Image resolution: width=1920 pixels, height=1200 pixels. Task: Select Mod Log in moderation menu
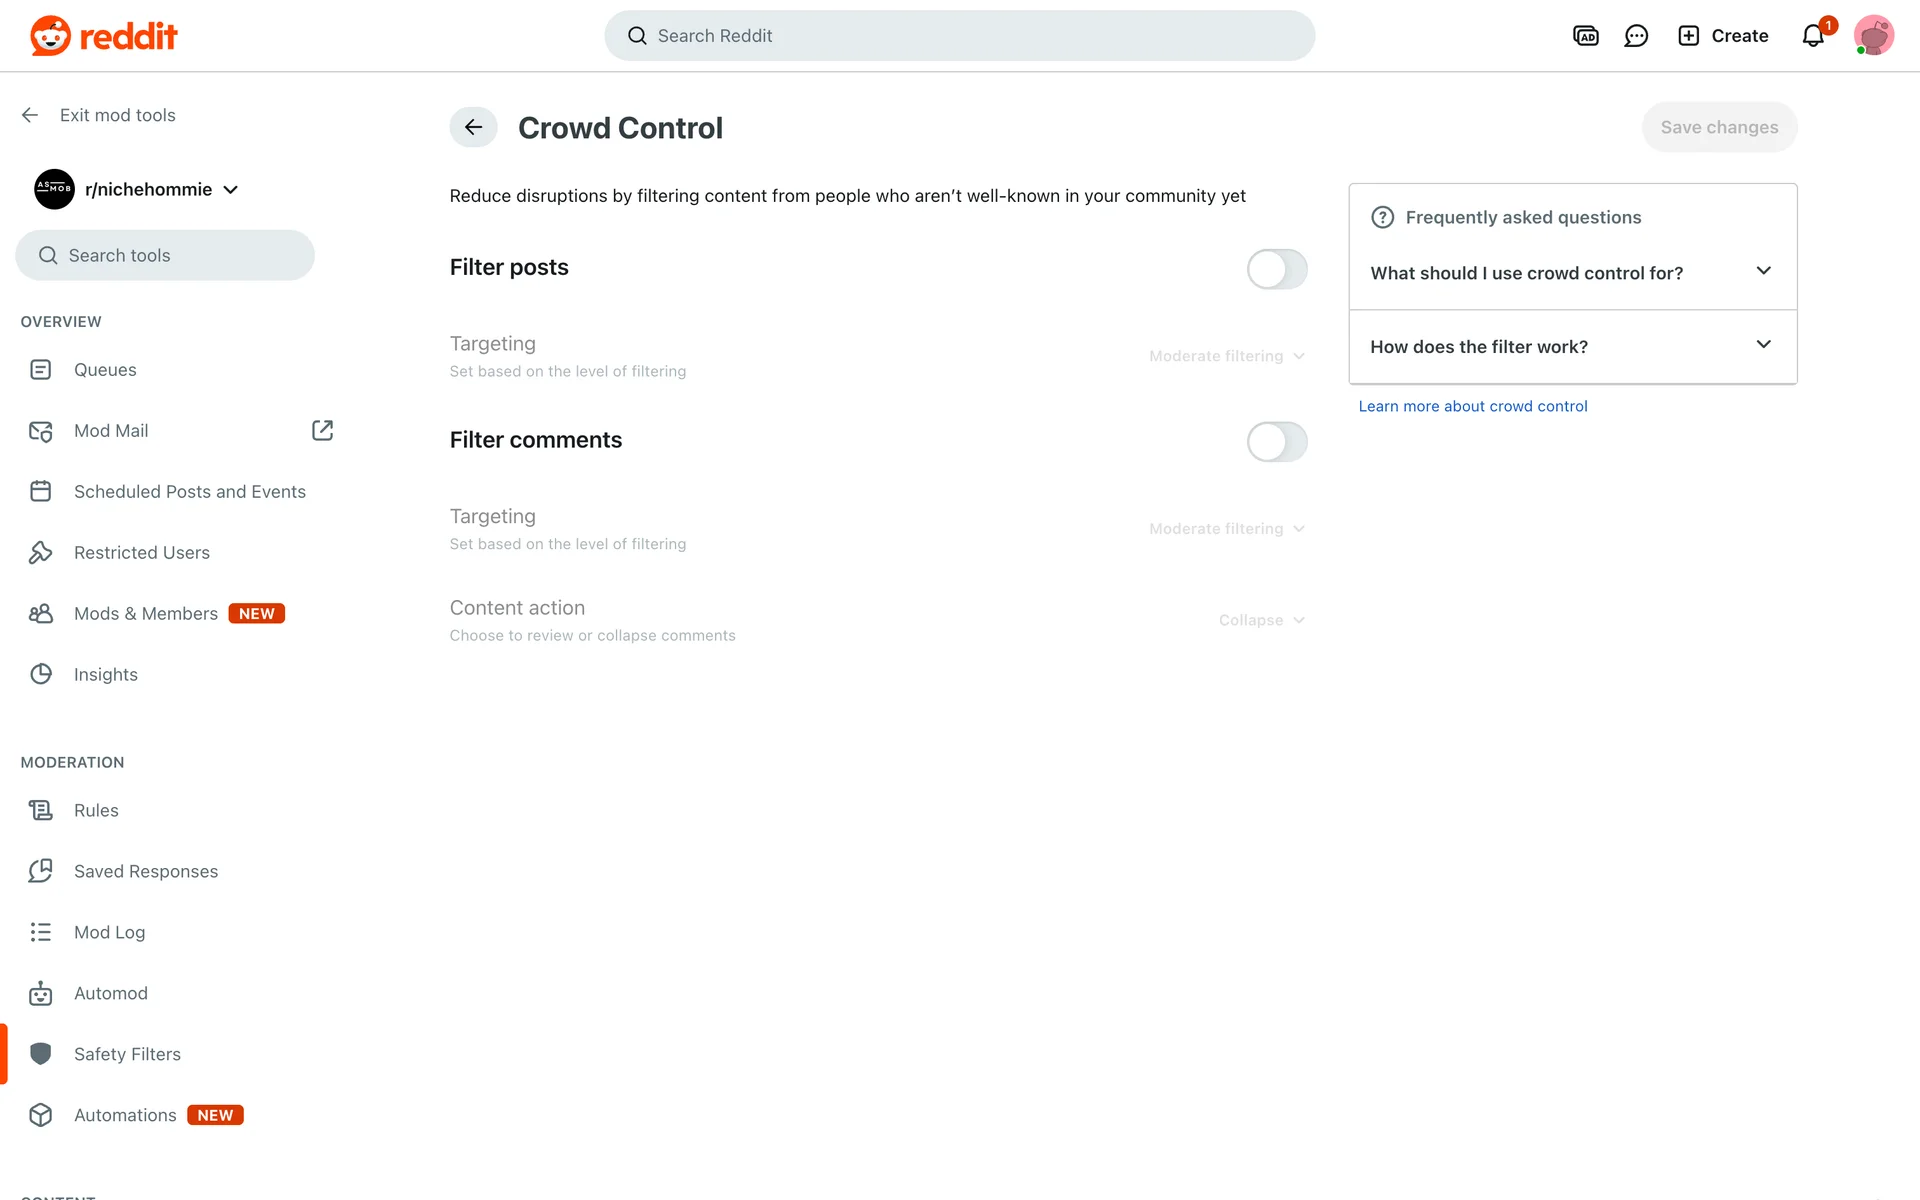109,932
